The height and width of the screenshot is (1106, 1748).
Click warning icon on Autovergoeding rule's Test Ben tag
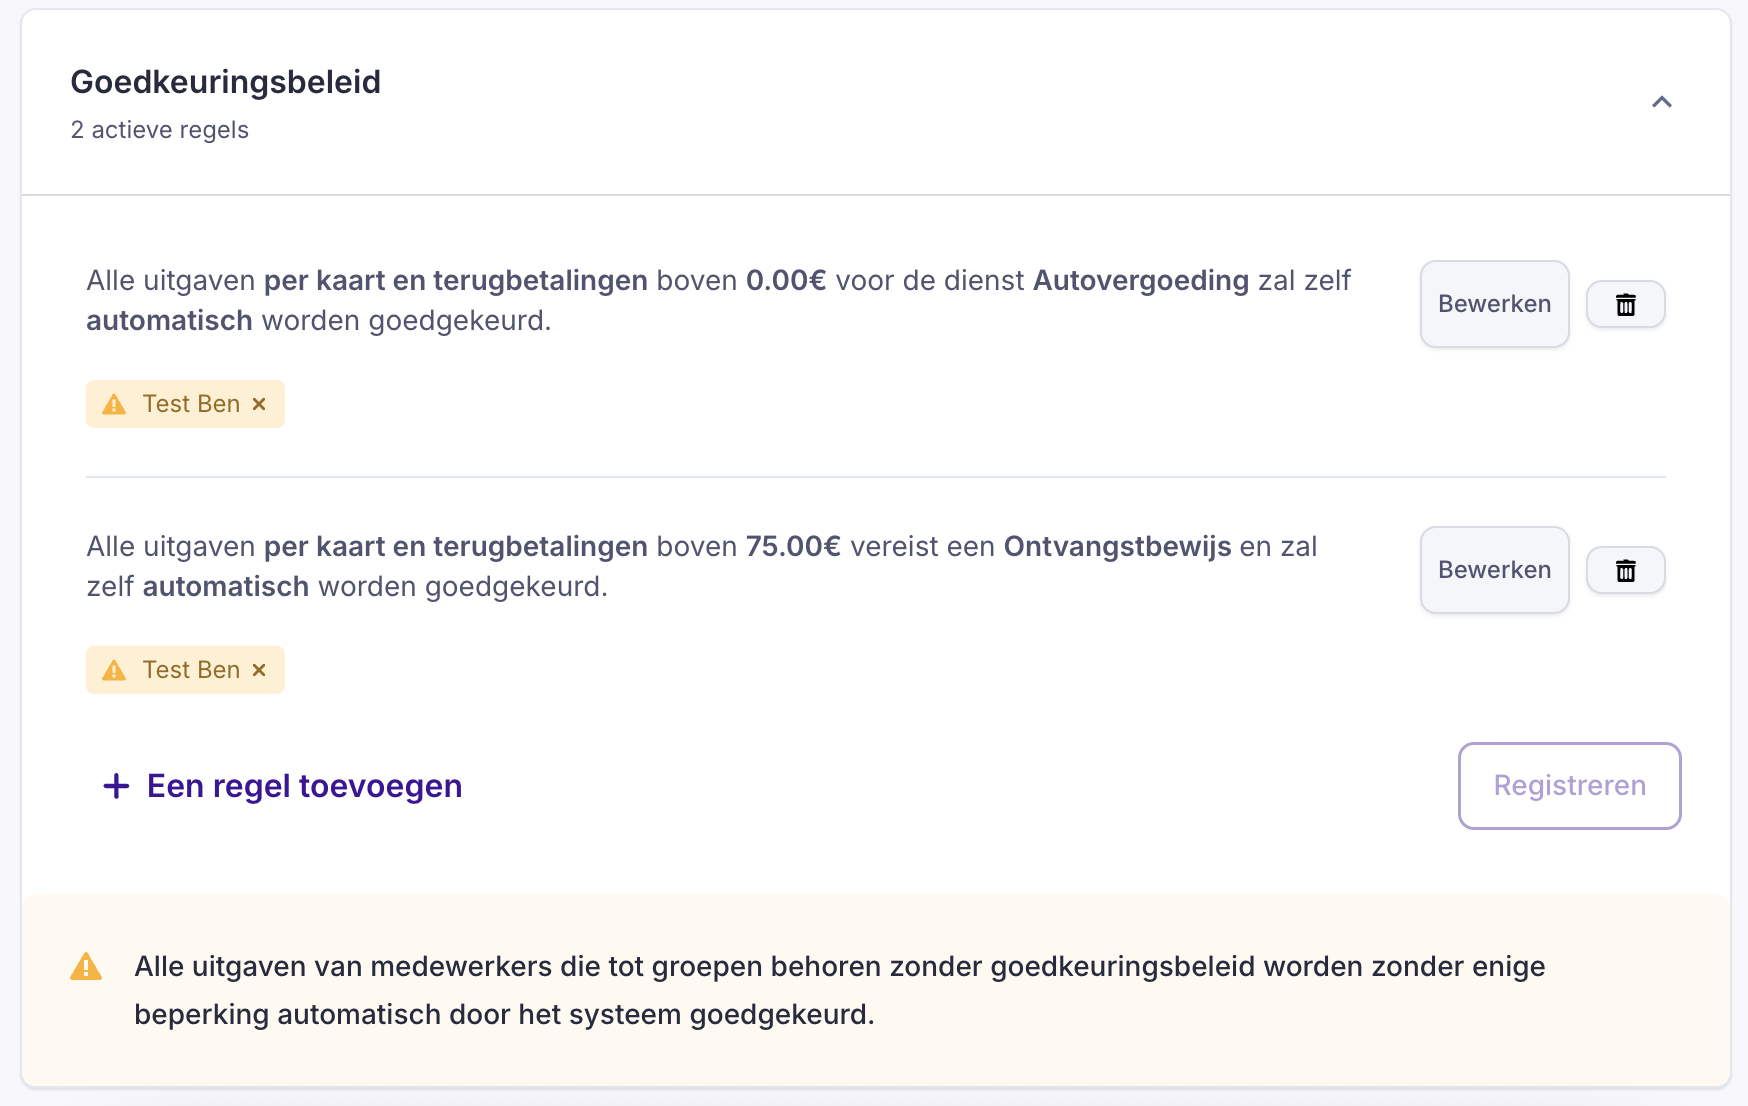pyautogui.click(x=115, y=404)
